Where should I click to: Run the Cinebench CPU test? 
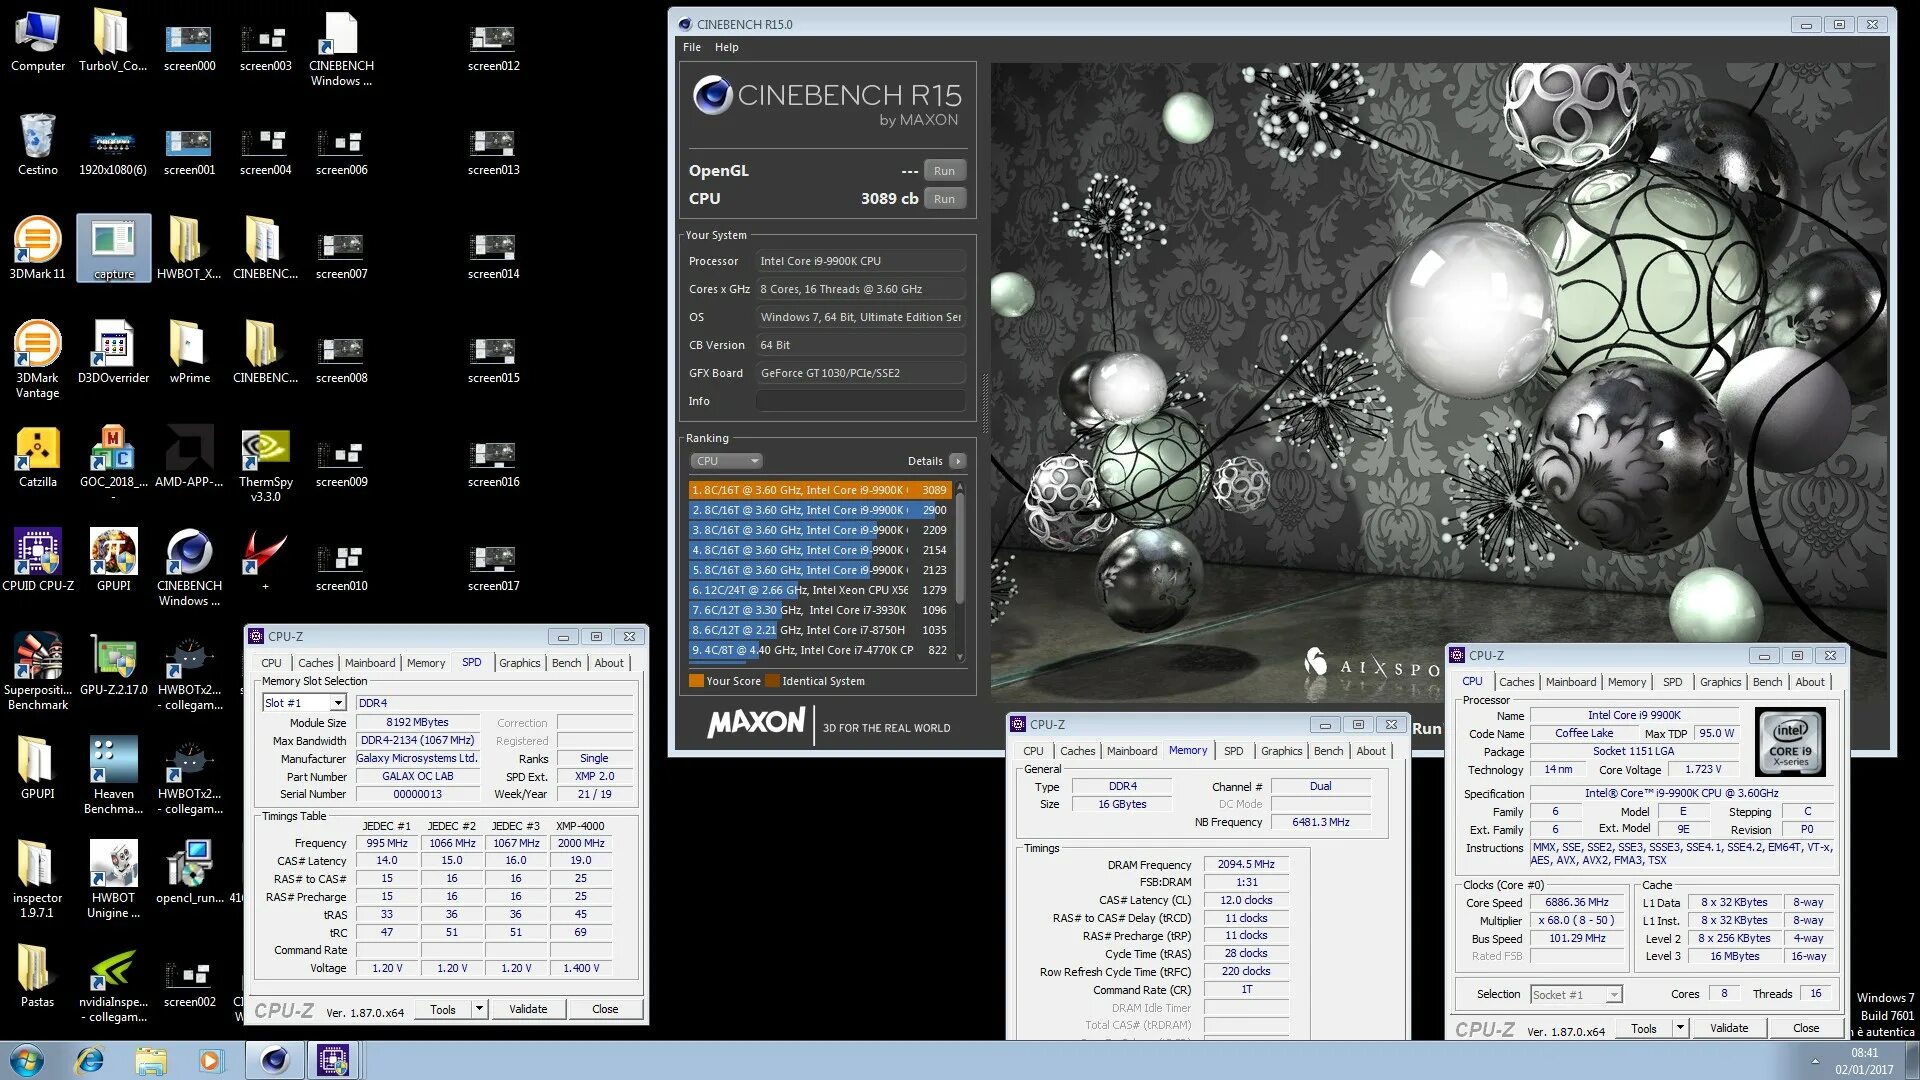pyautogui.click(x=944, y=199)
